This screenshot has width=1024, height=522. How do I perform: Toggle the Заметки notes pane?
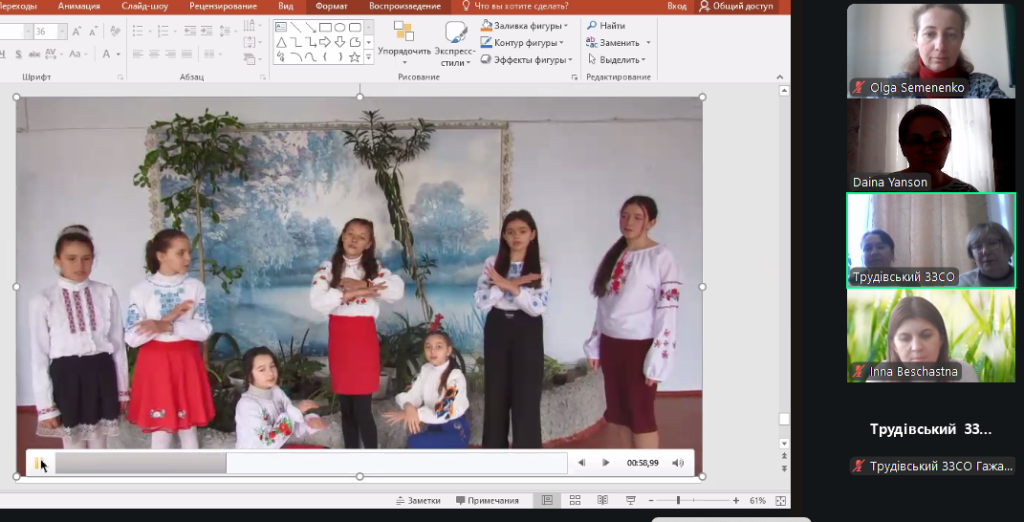[419, 500]
